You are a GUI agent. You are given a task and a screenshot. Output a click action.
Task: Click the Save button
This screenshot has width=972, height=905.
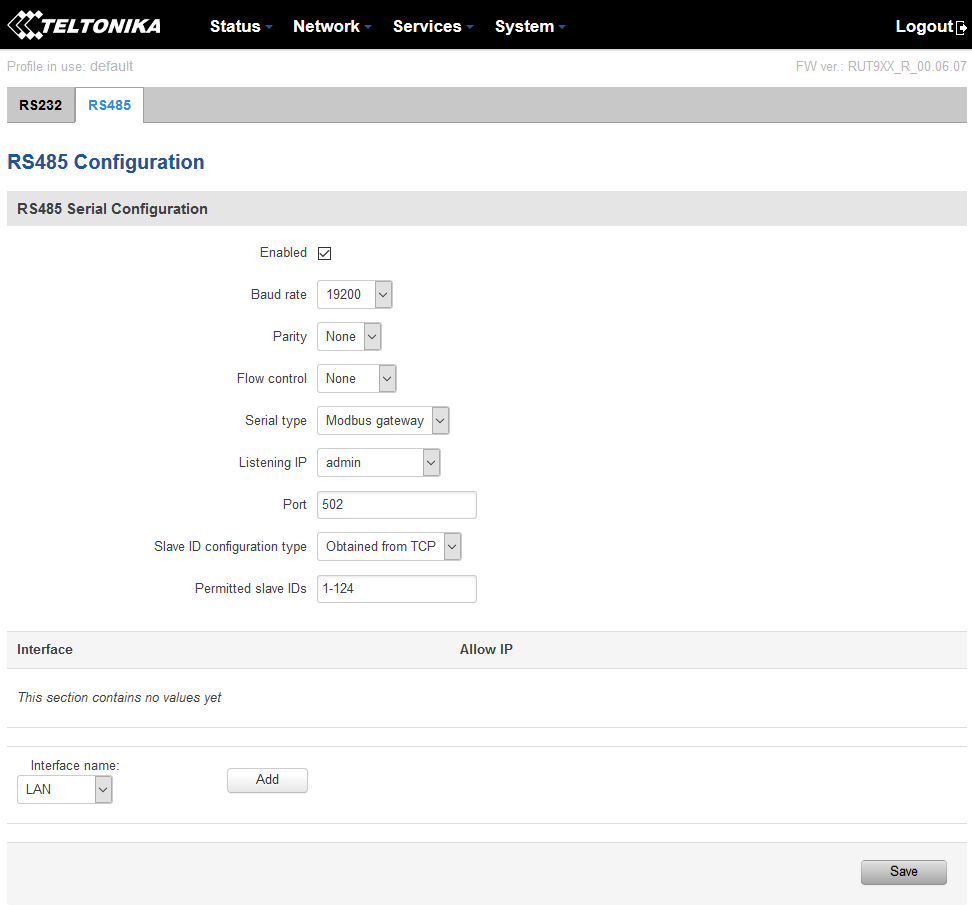pyautogui.click(x=903, y=871)
